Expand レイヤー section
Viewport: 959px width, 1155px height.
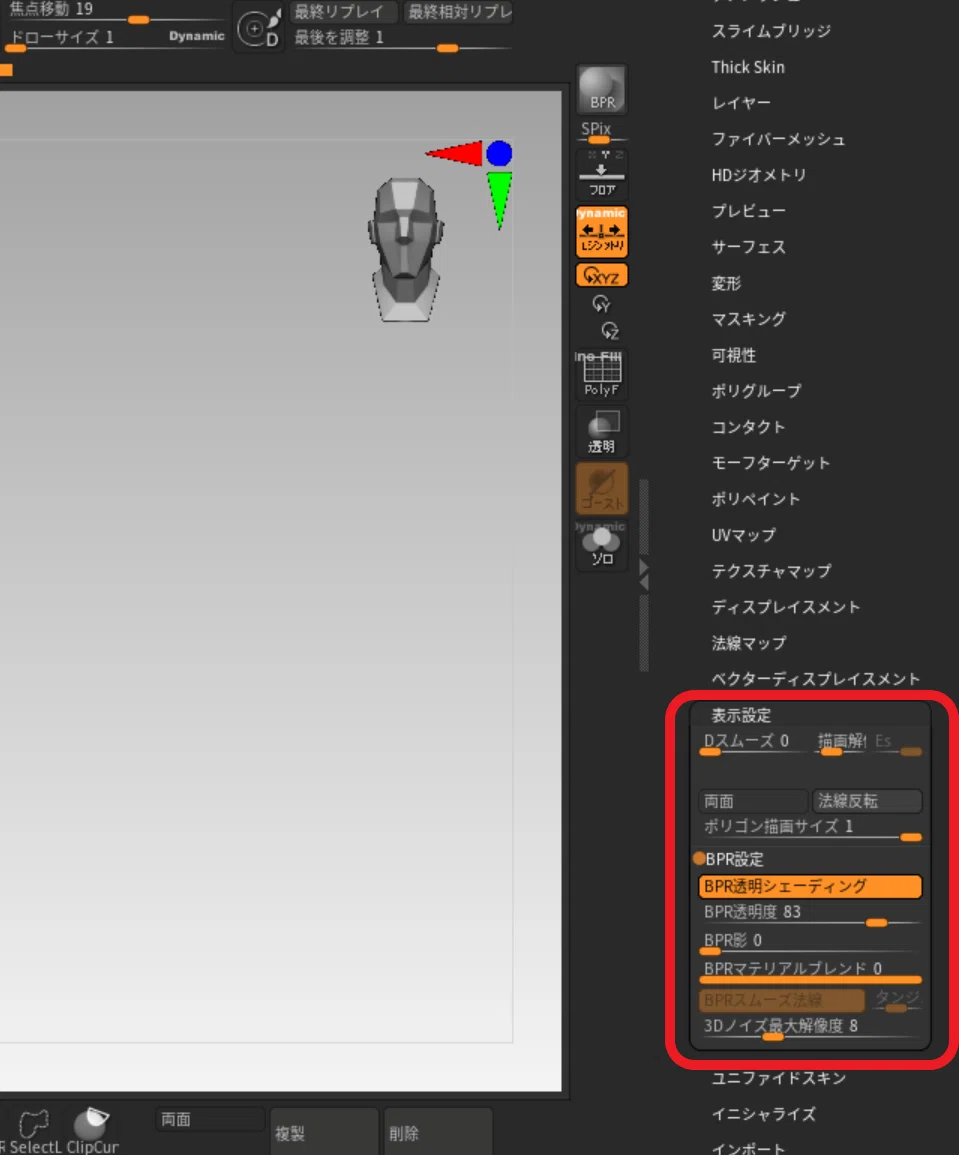click(x=741, y=103)
